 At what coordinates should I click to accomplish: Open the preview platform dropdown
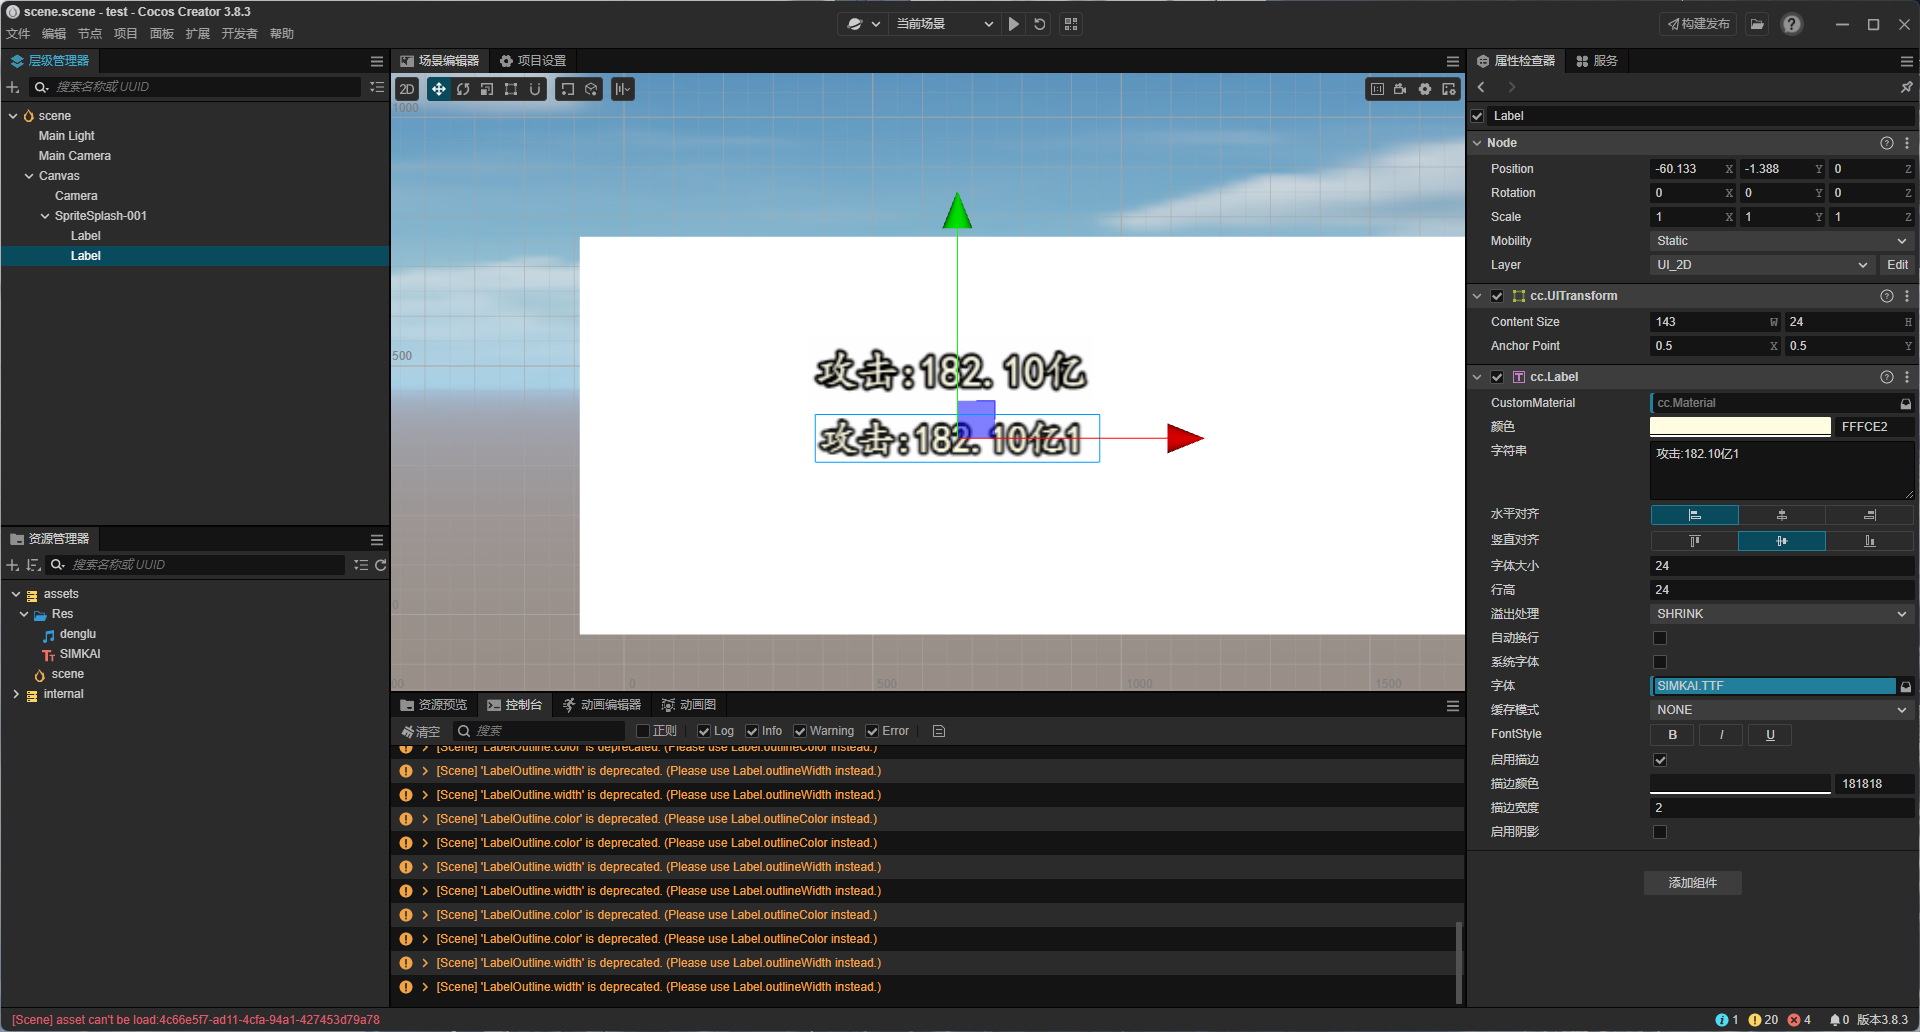click(x=863, y=24)
